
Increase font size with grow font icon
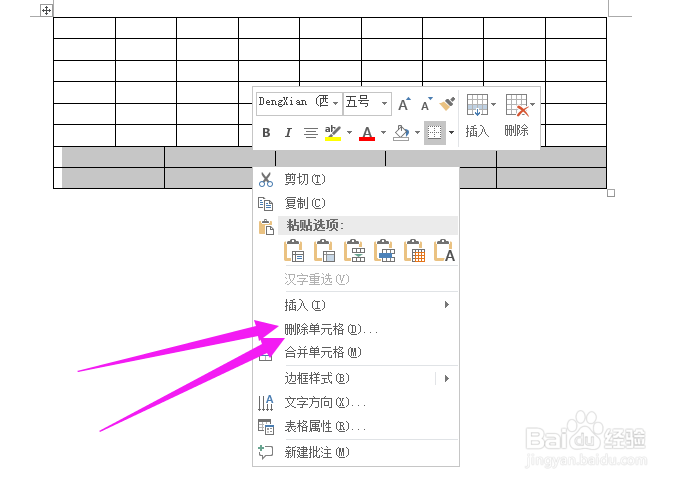tap(404, 104)
